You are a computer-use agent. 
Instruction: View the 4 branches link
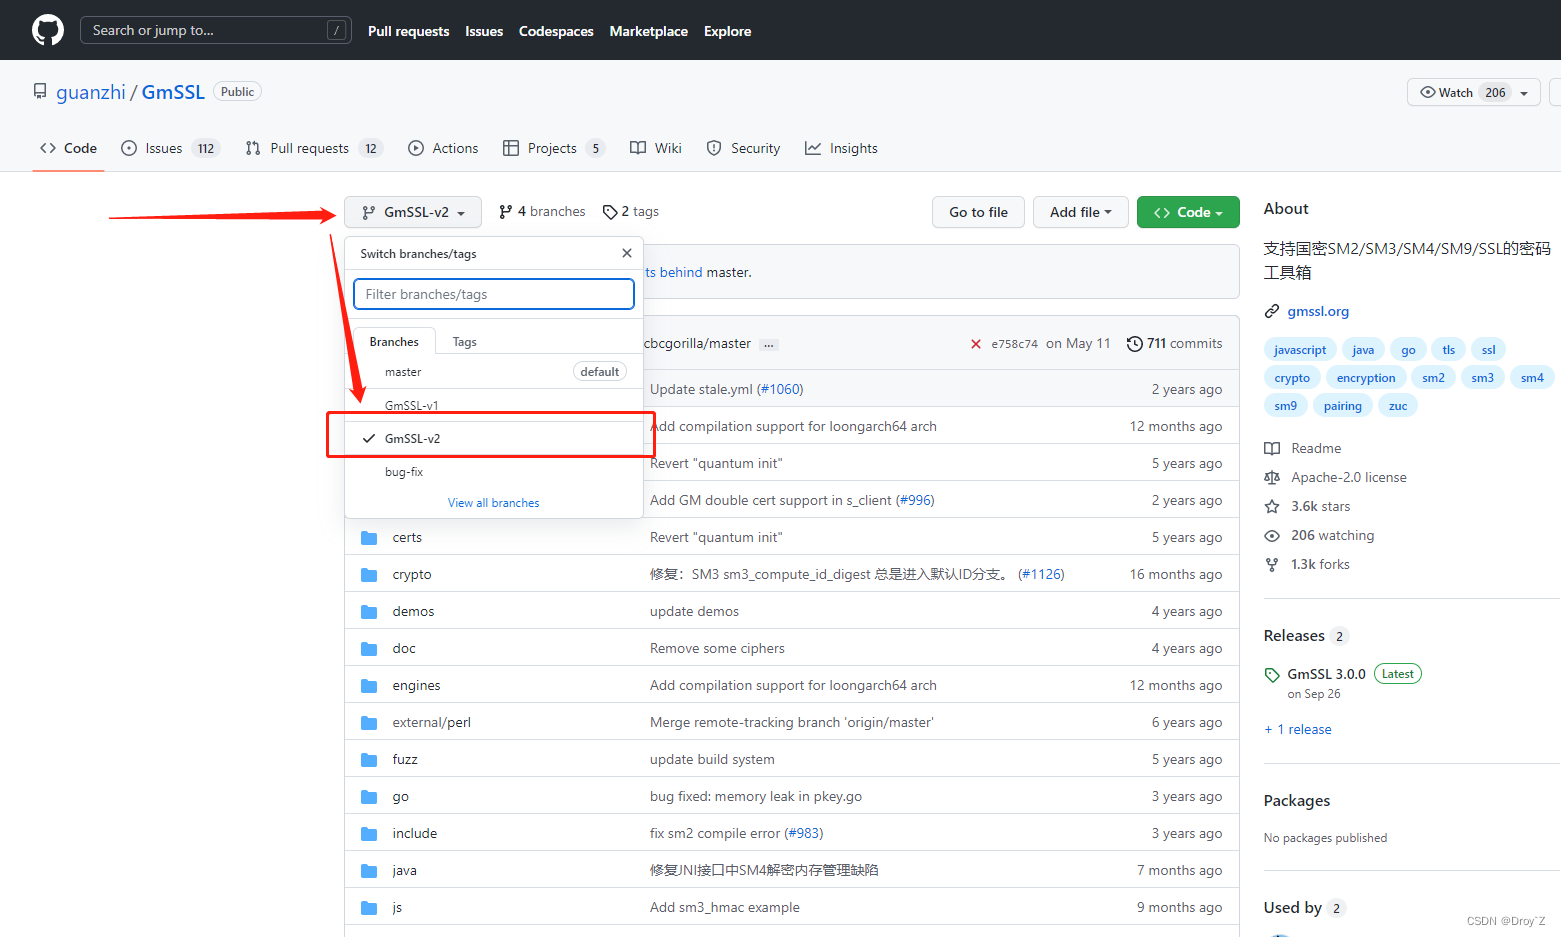[x=542, y=212]
